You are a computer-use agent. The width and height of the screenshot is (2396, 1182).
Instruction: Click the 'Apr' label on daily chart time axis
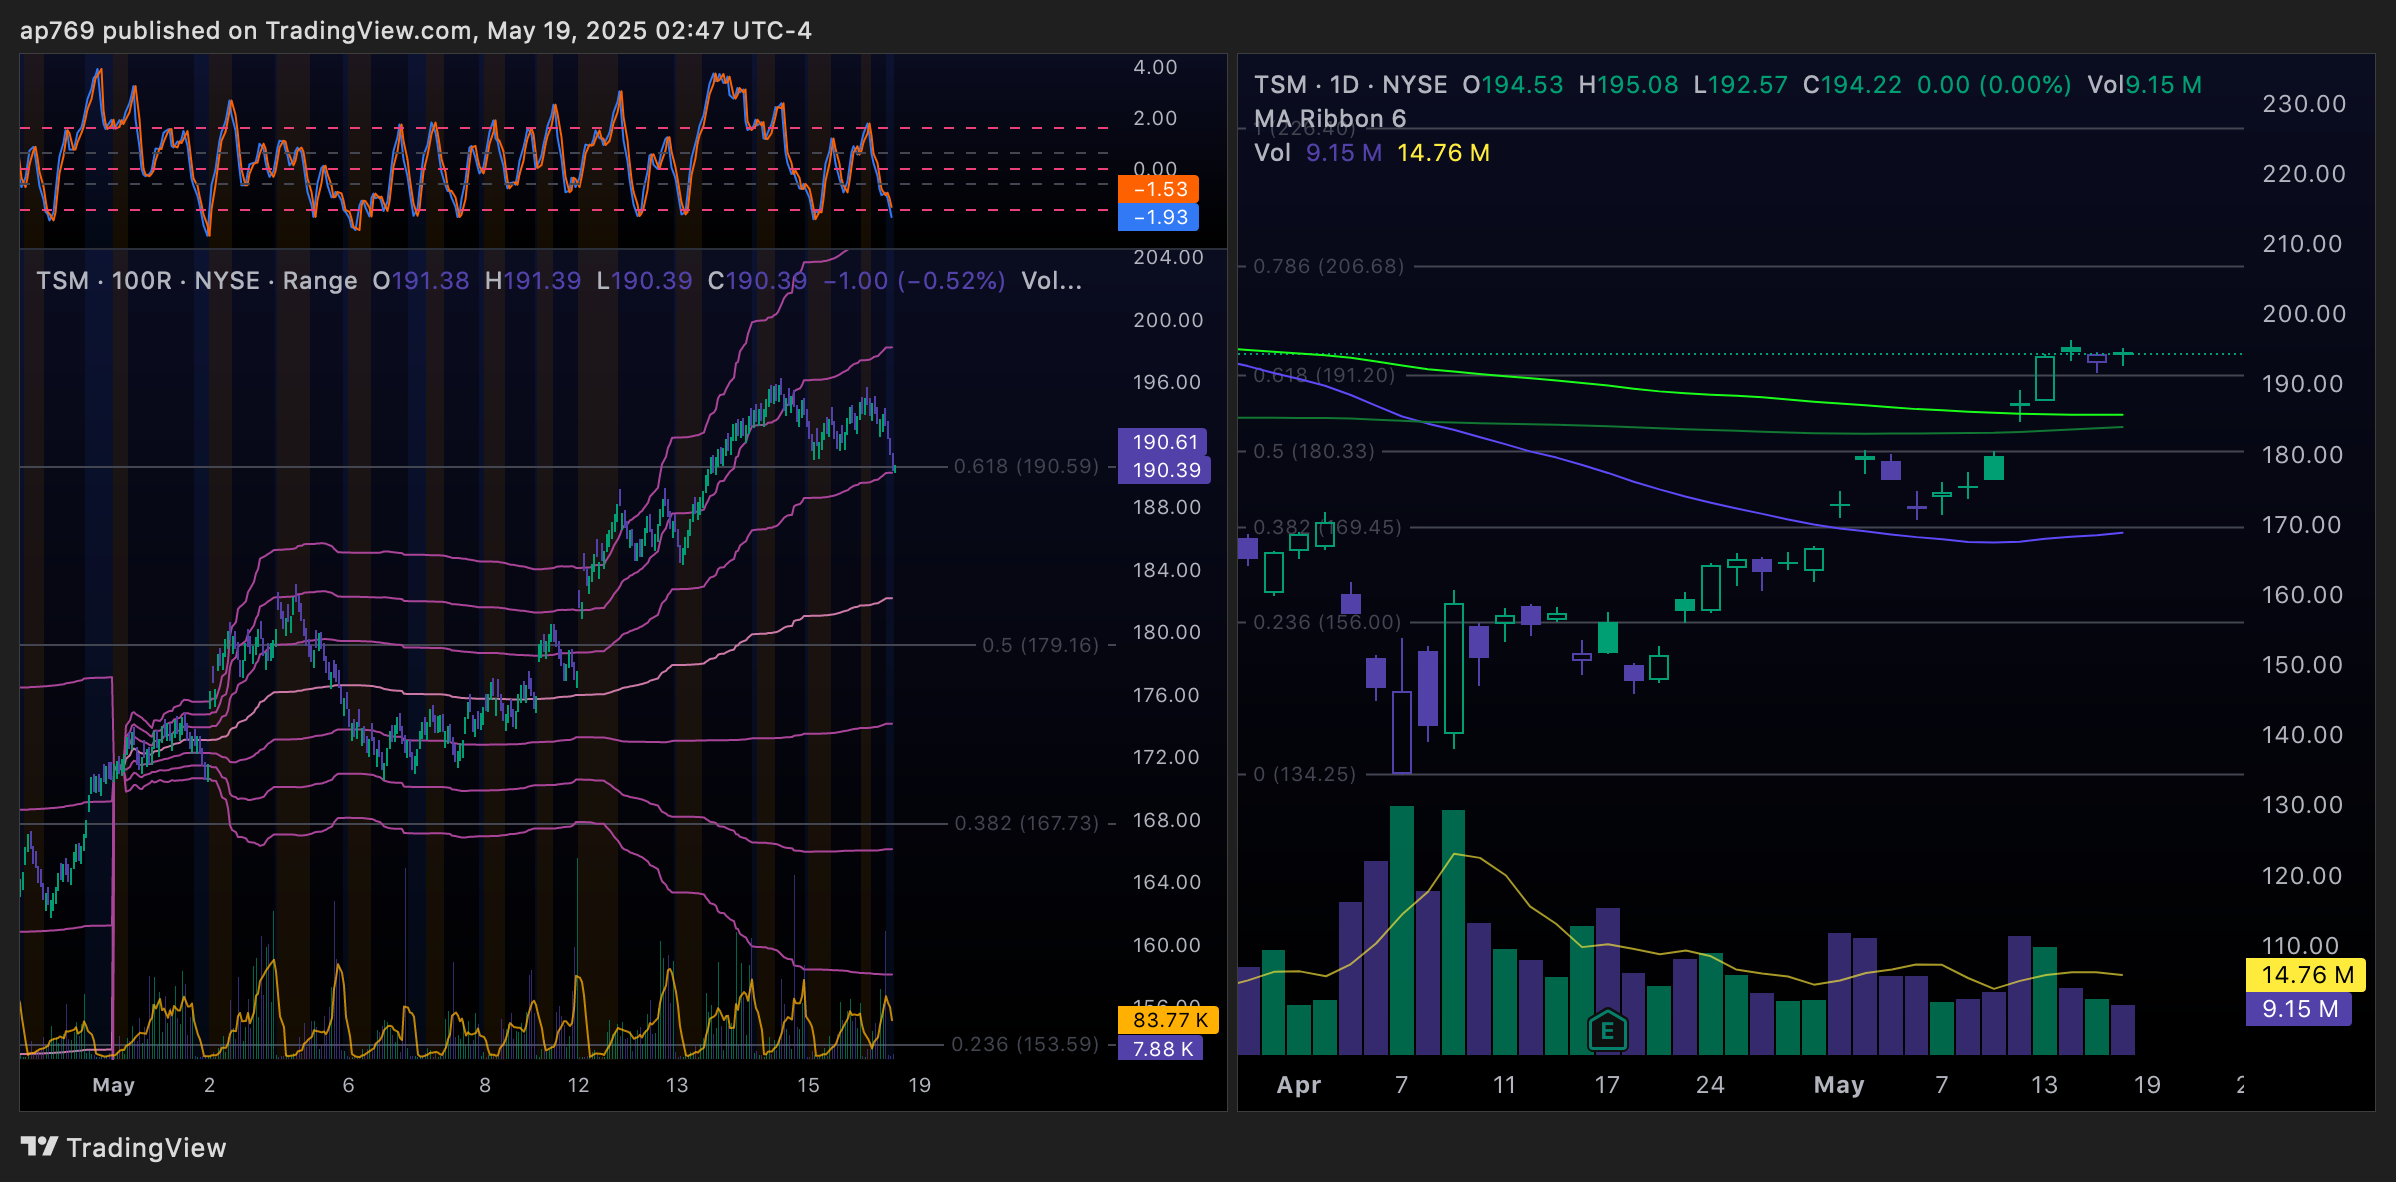coord(1298,1085)
